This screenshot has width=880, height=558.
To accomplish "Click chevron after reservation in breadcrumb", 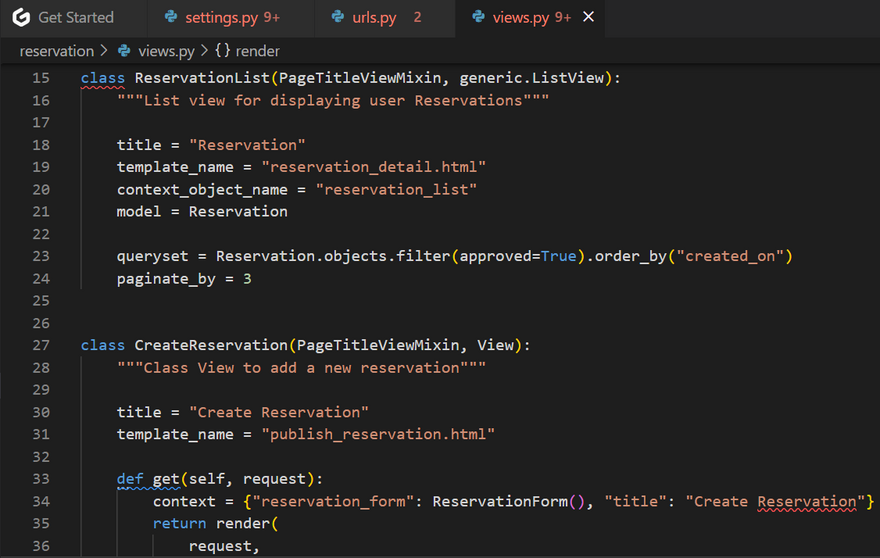I will [103, 51].
